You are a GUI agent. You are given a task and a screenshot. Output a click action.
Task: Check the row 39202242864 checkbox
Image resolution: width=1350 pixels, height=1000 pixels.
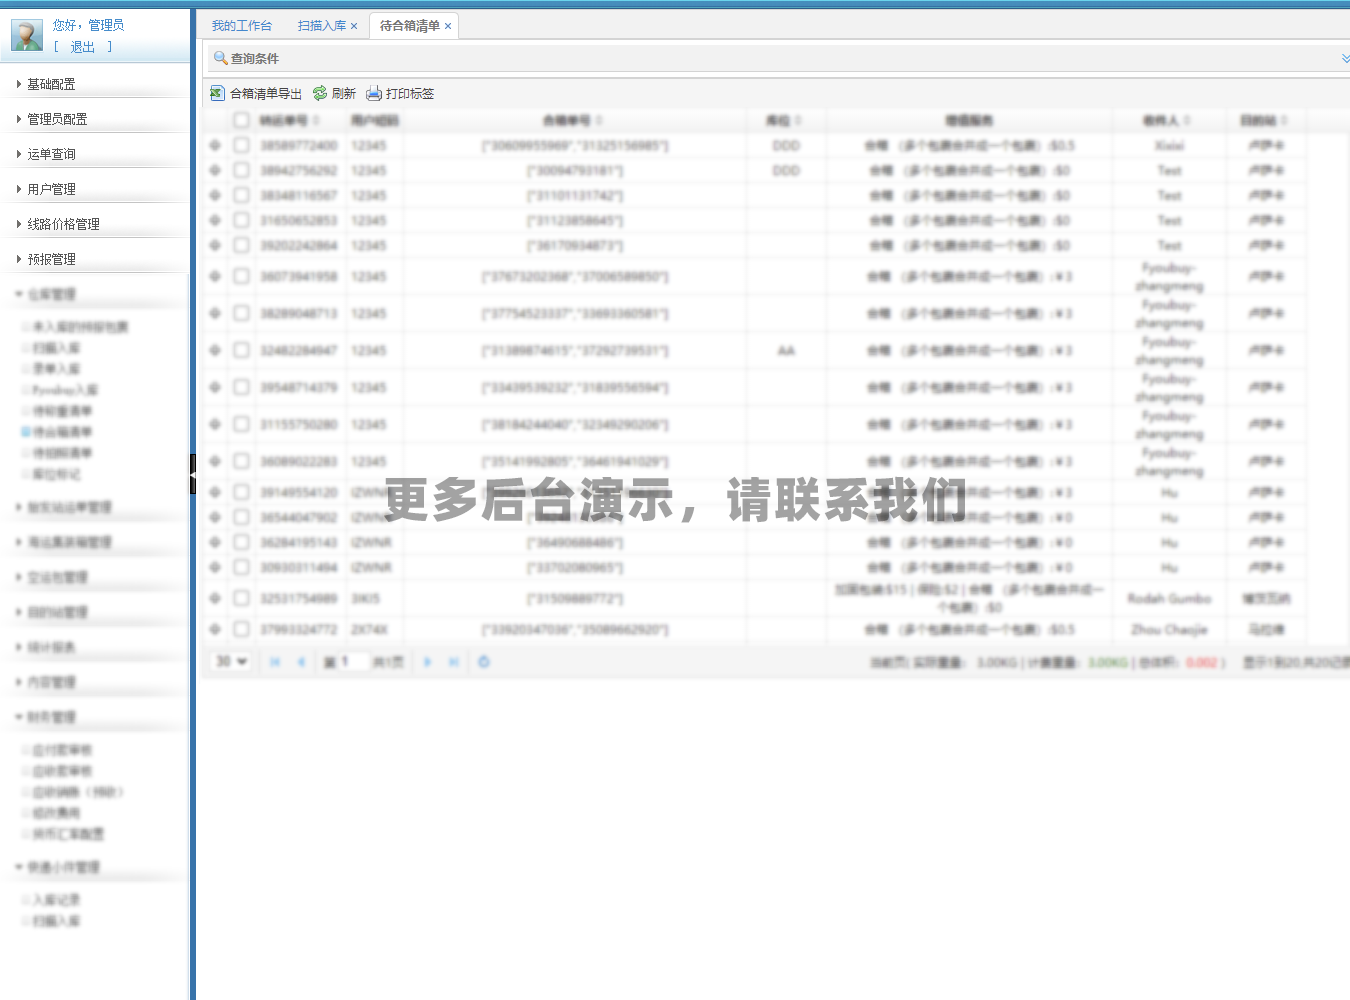click(241, 245)
